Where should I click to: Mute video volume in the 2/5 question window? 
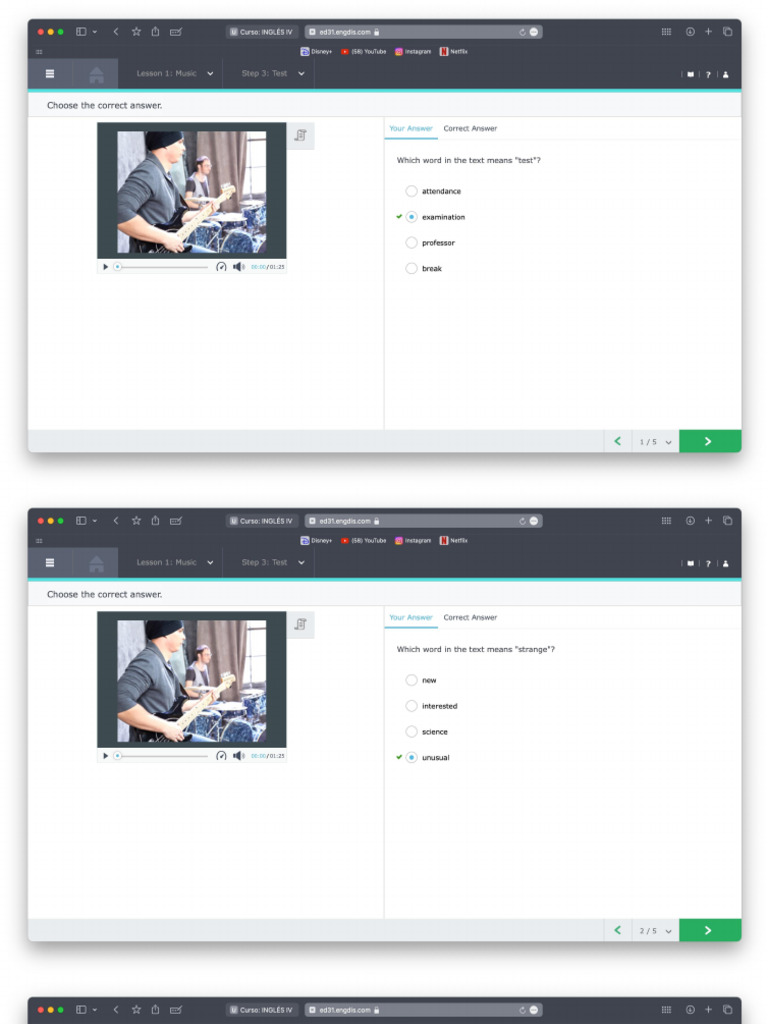(x=238, y=756)
